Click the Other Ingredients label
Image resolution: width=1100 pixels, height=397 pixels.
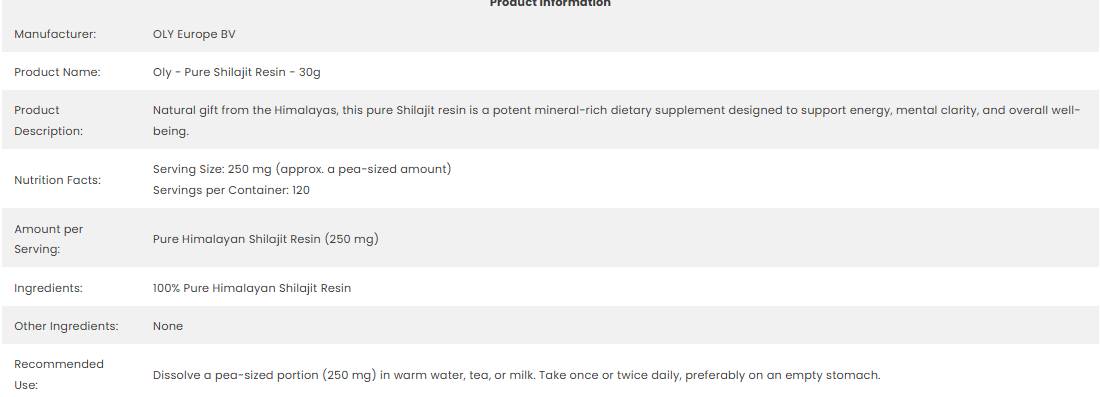point(67,326)
